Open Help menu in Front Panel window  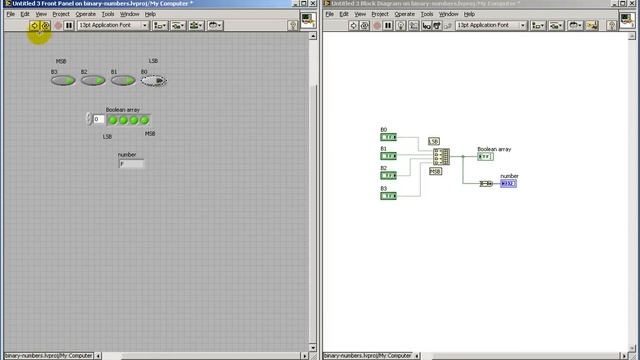click(150, 14)
